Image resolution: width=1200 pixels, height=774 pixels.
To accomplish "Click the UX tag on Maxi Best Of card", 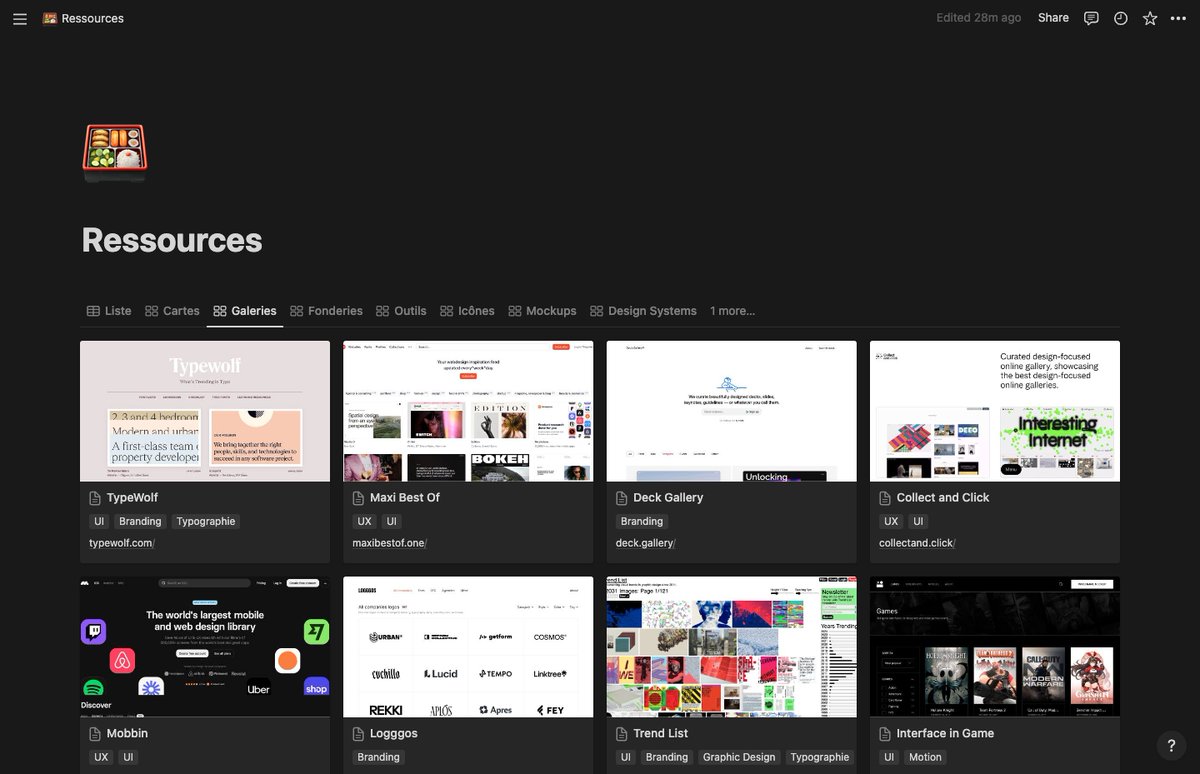I will (x=364, y=521).
